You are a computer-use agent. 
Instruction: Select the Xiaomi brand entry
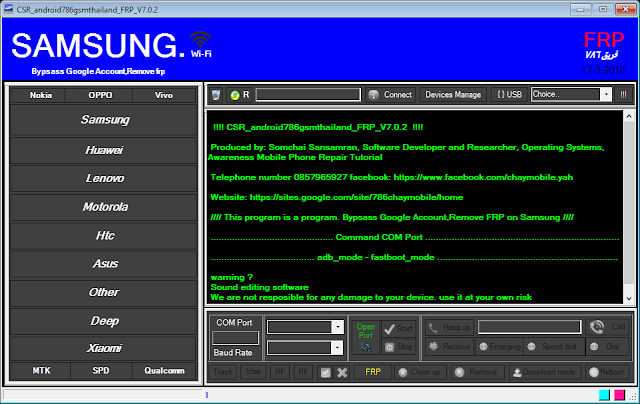coord(104,348)
